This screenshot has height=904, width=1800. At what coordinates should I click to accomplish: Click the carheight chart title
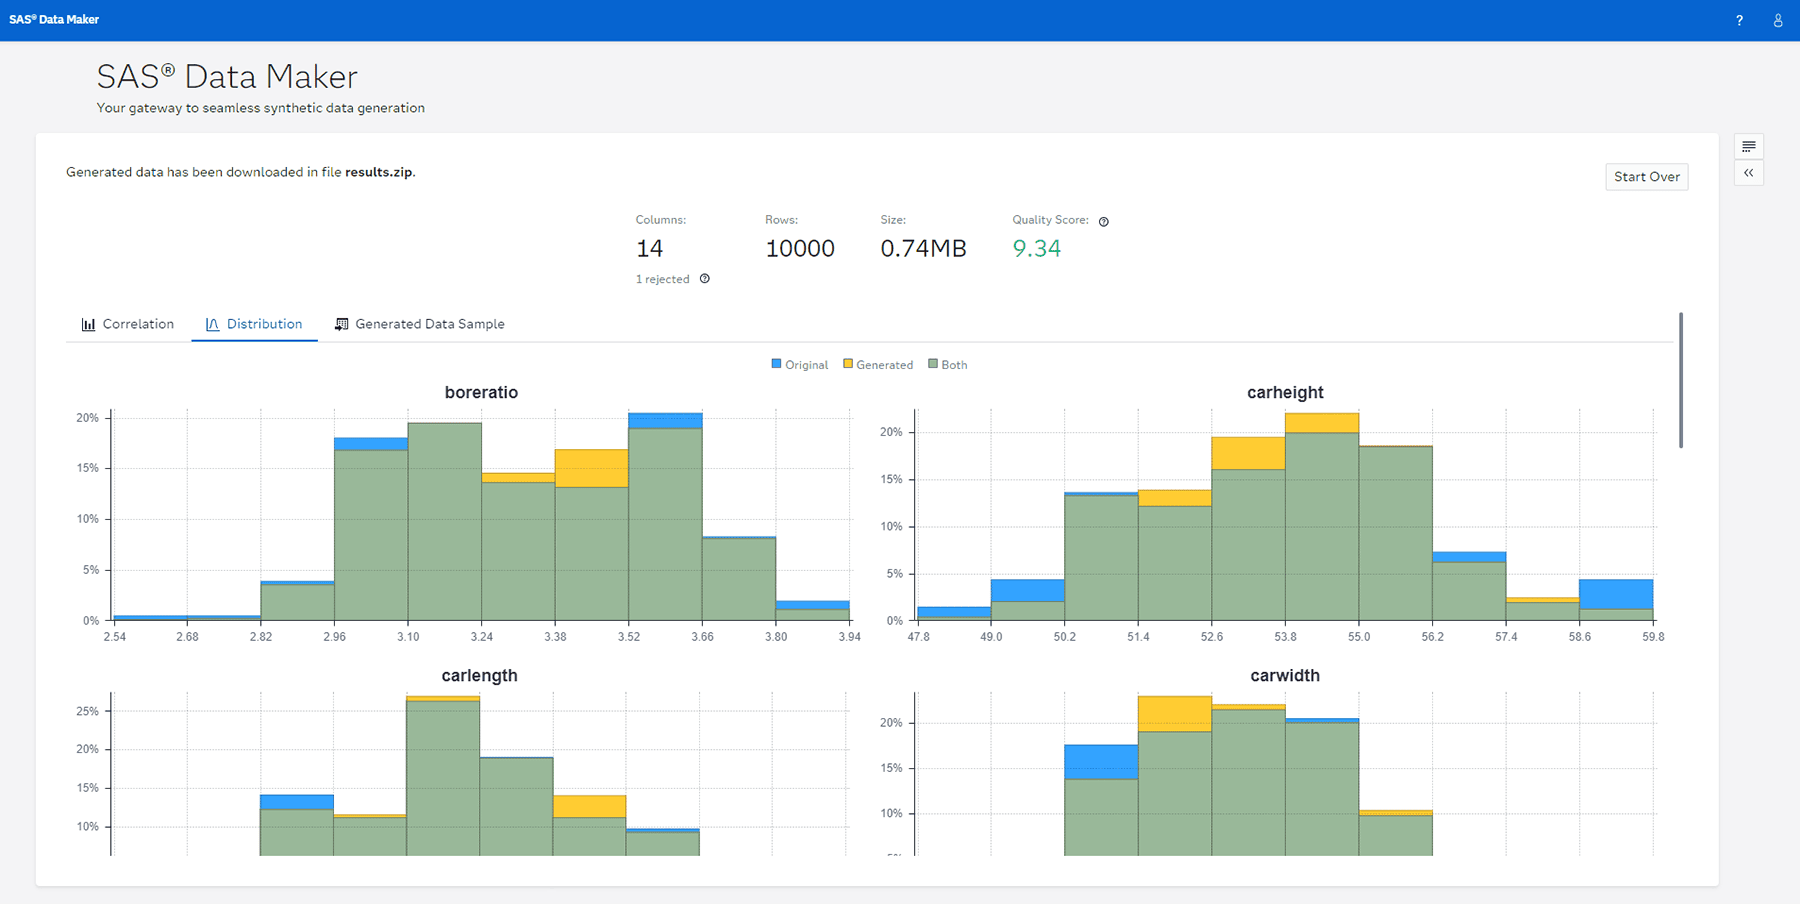click(x=1284, y=392)
